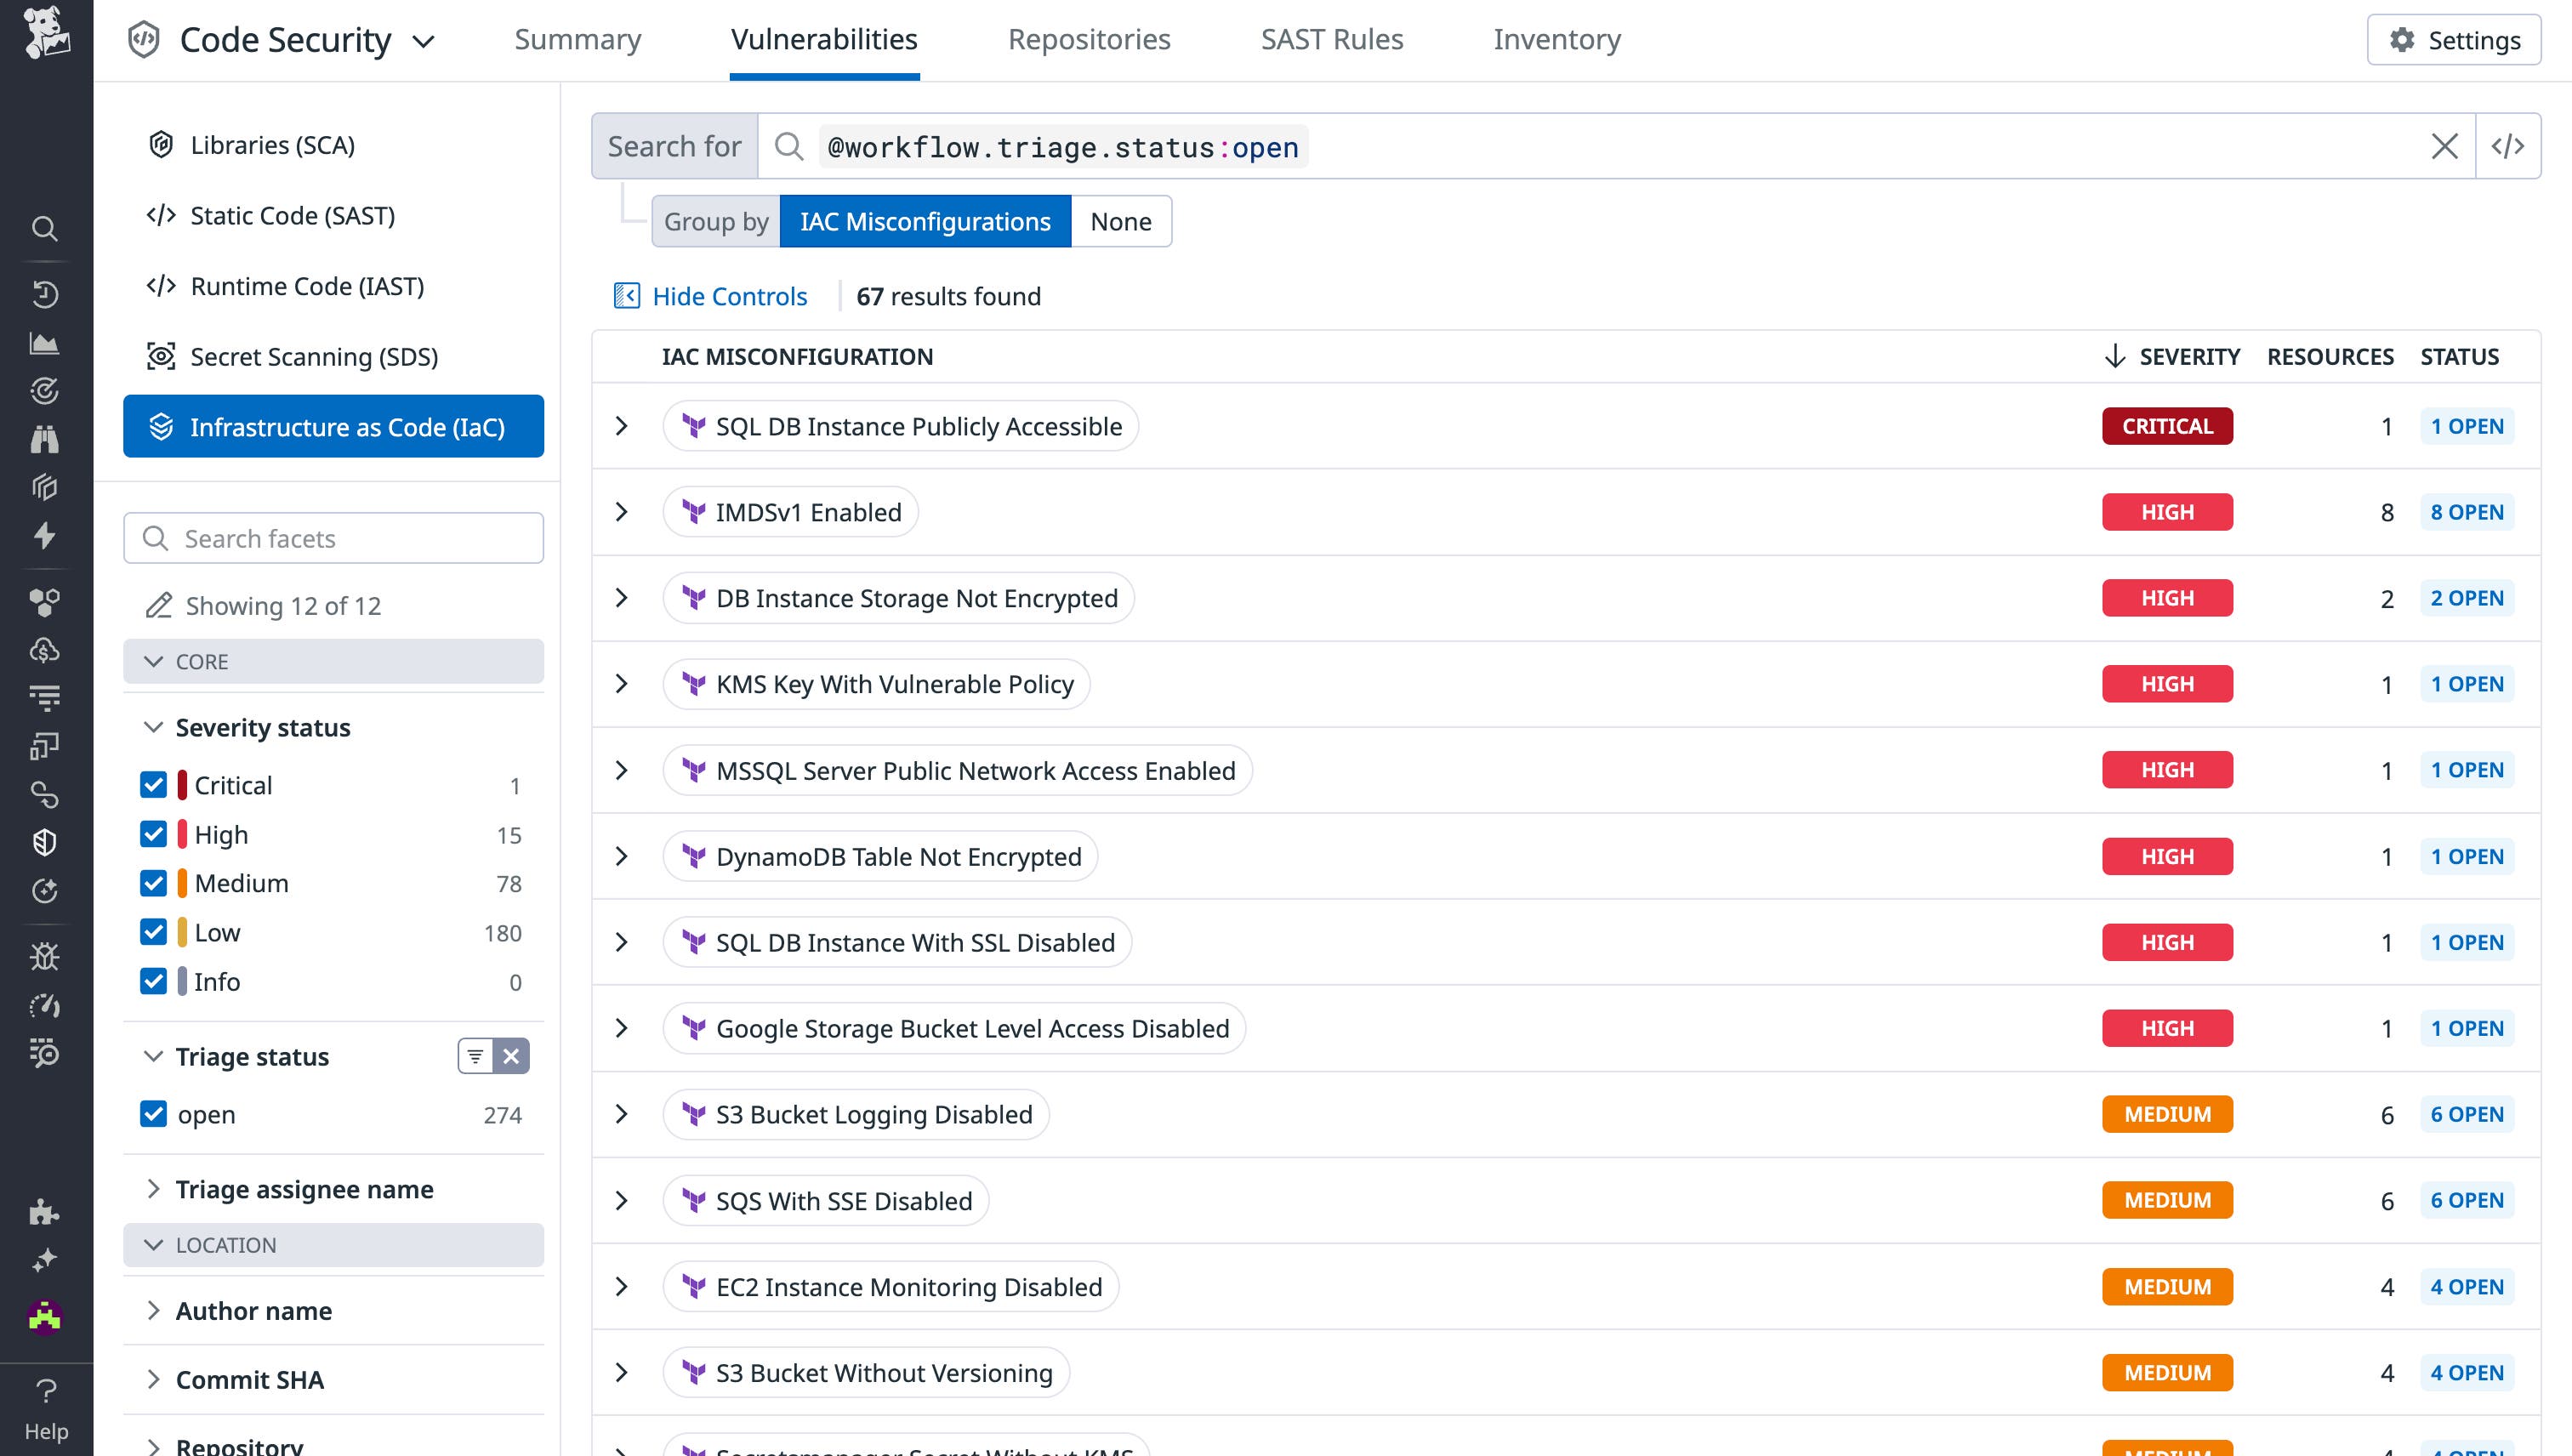Uncheck the Critical severity filter
Viewport: 2572px width, 1456px height.
(154, 785)
